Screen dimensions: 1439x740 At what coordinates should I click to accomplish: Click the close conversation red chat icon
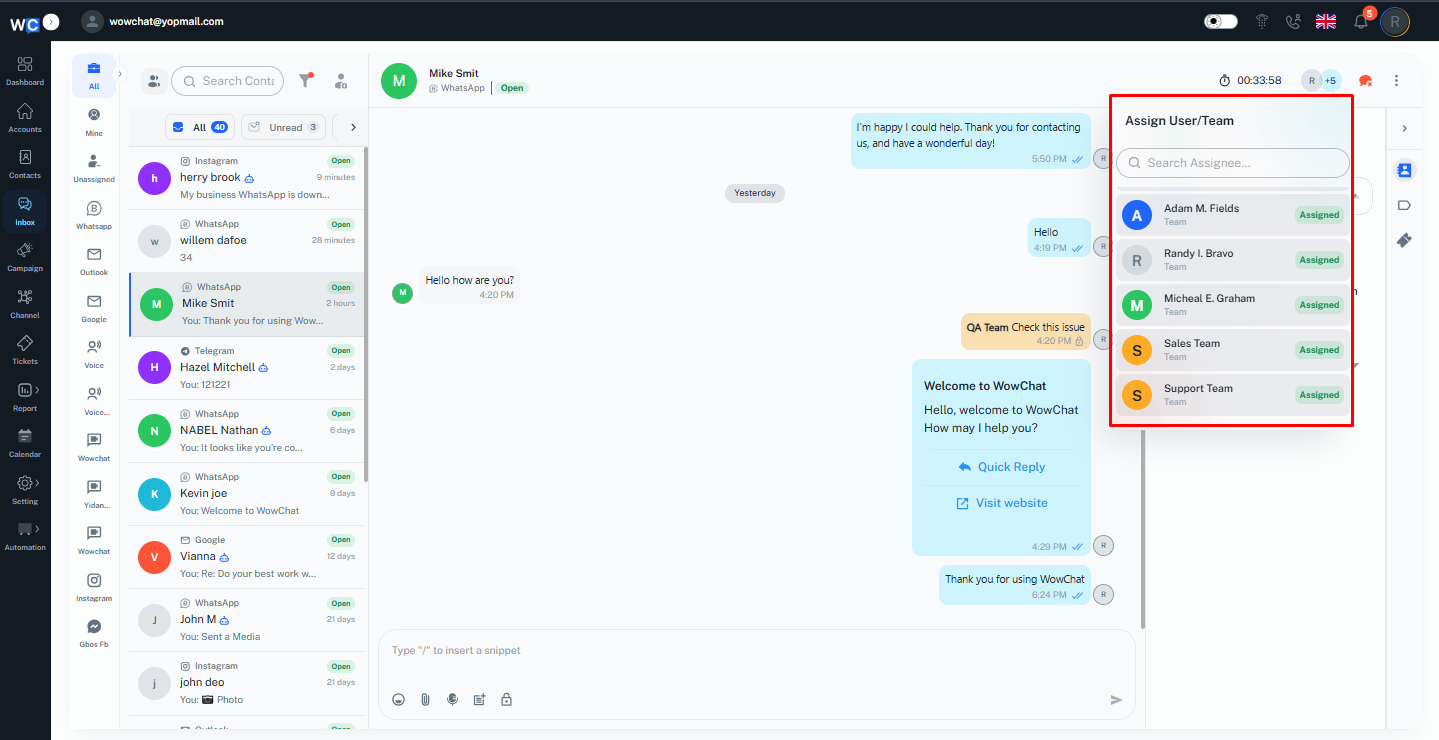point(1365,81)
